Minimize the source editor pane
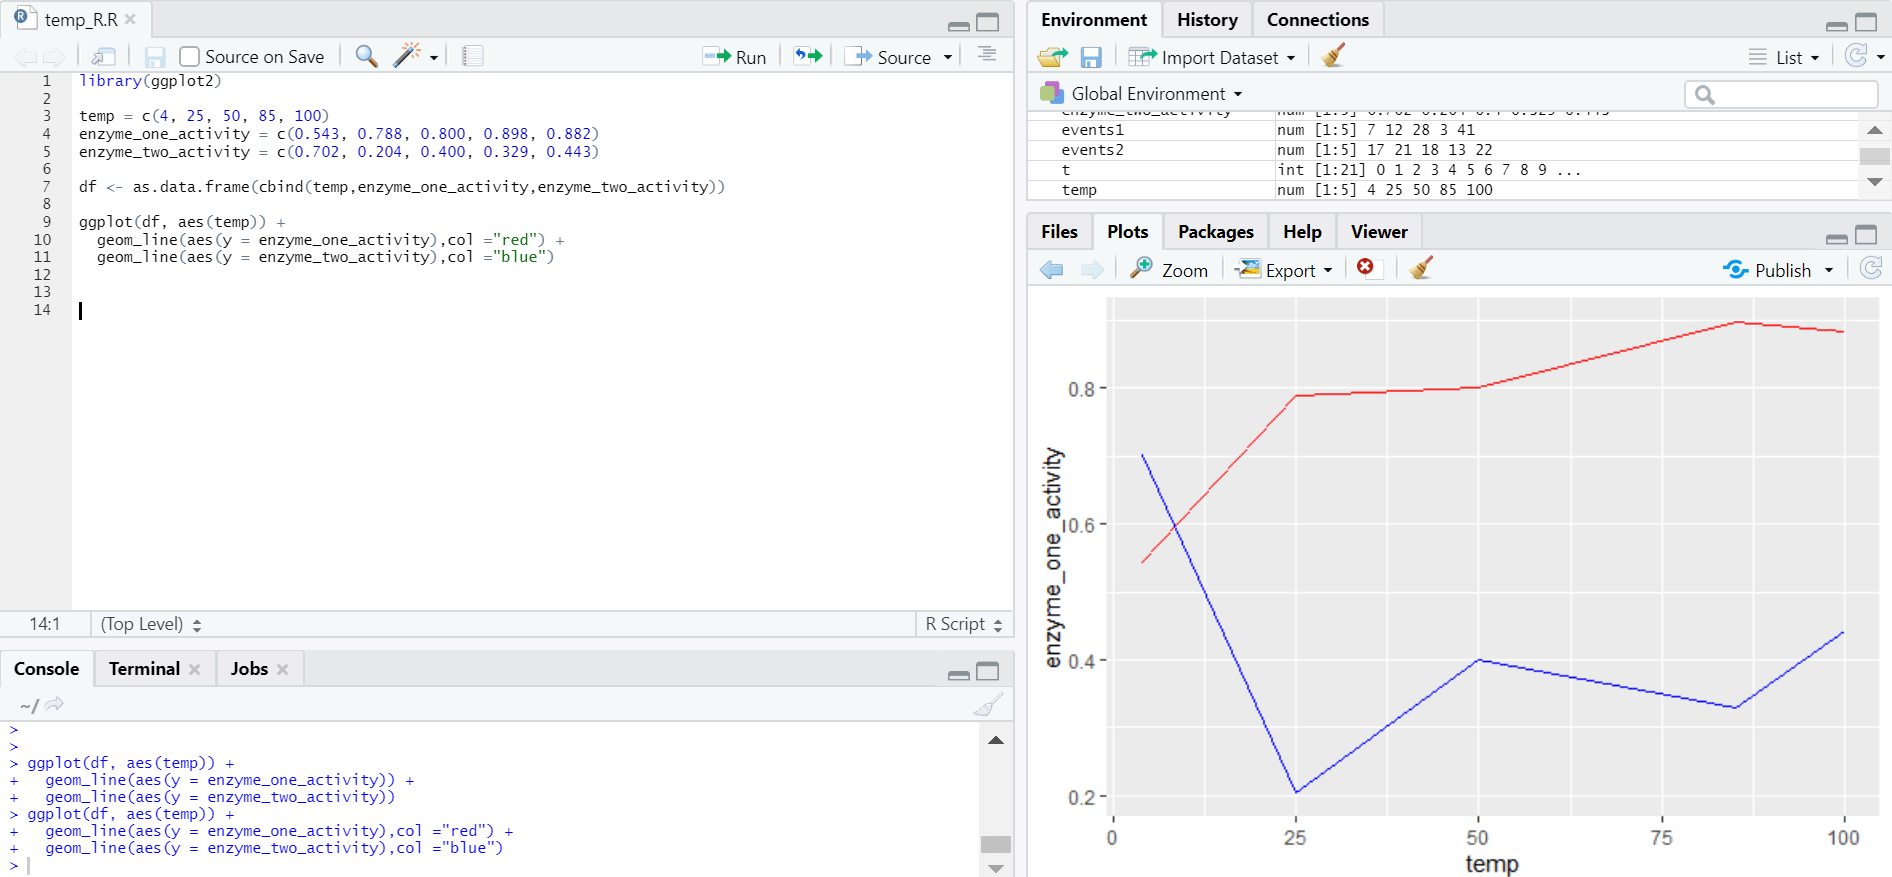This screenshot has width=1892, height=877. tap(958, 25)
